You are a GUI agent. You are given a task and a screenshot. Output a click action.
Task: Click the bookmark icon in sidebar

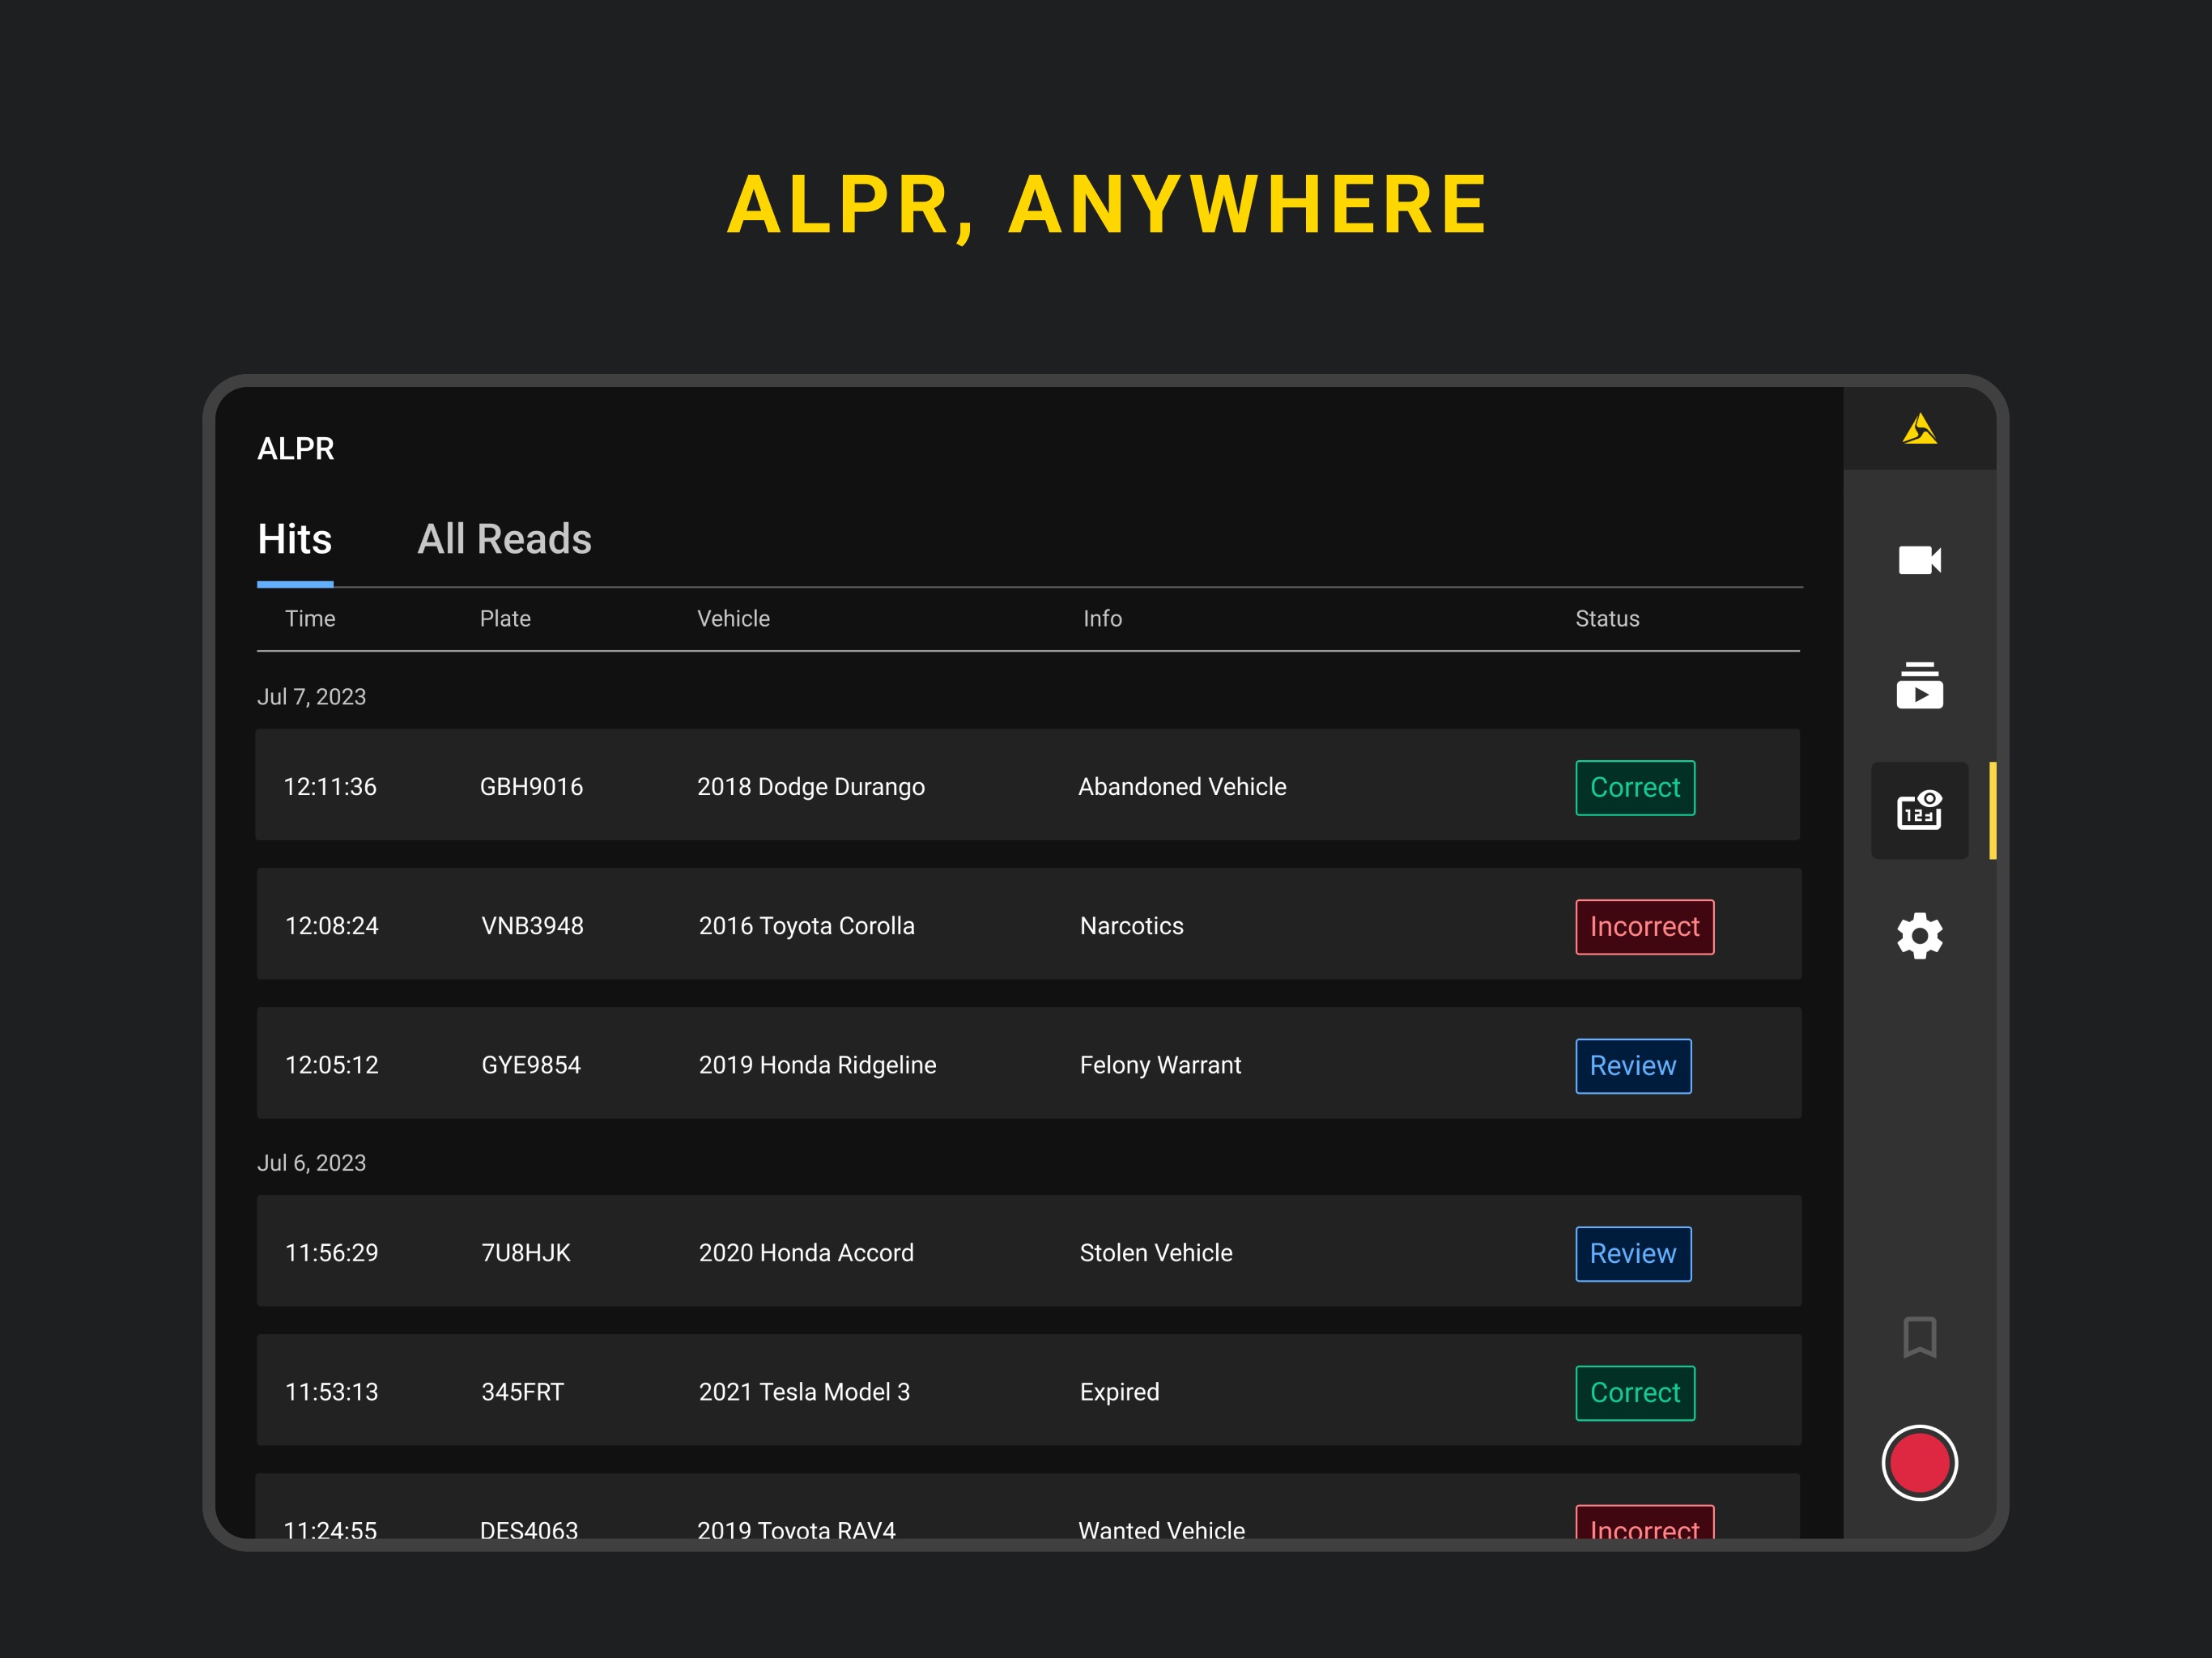click(x=1919, y=1337)
